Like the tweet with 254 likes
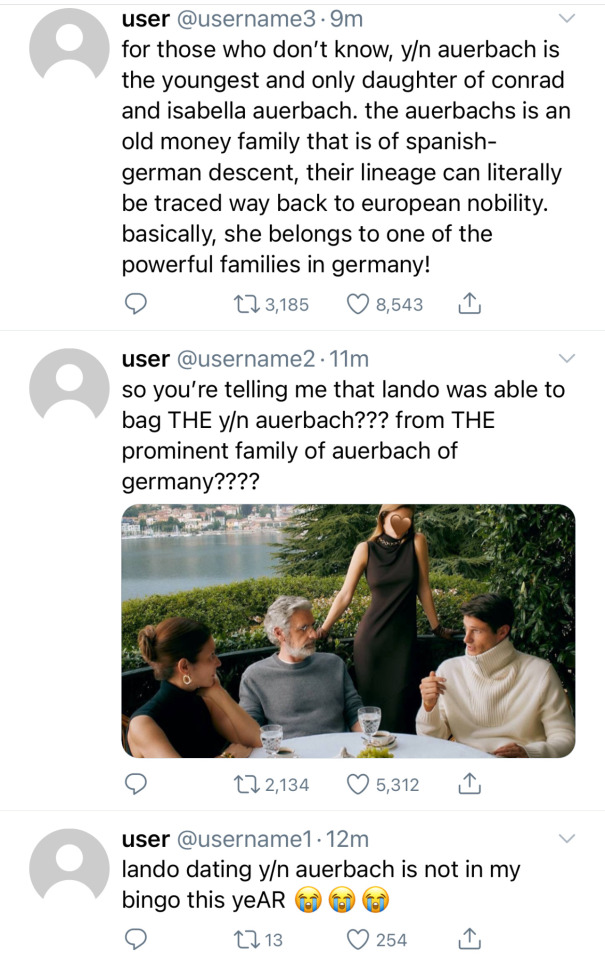Screen dimensions: 605x960 [359, 939]
